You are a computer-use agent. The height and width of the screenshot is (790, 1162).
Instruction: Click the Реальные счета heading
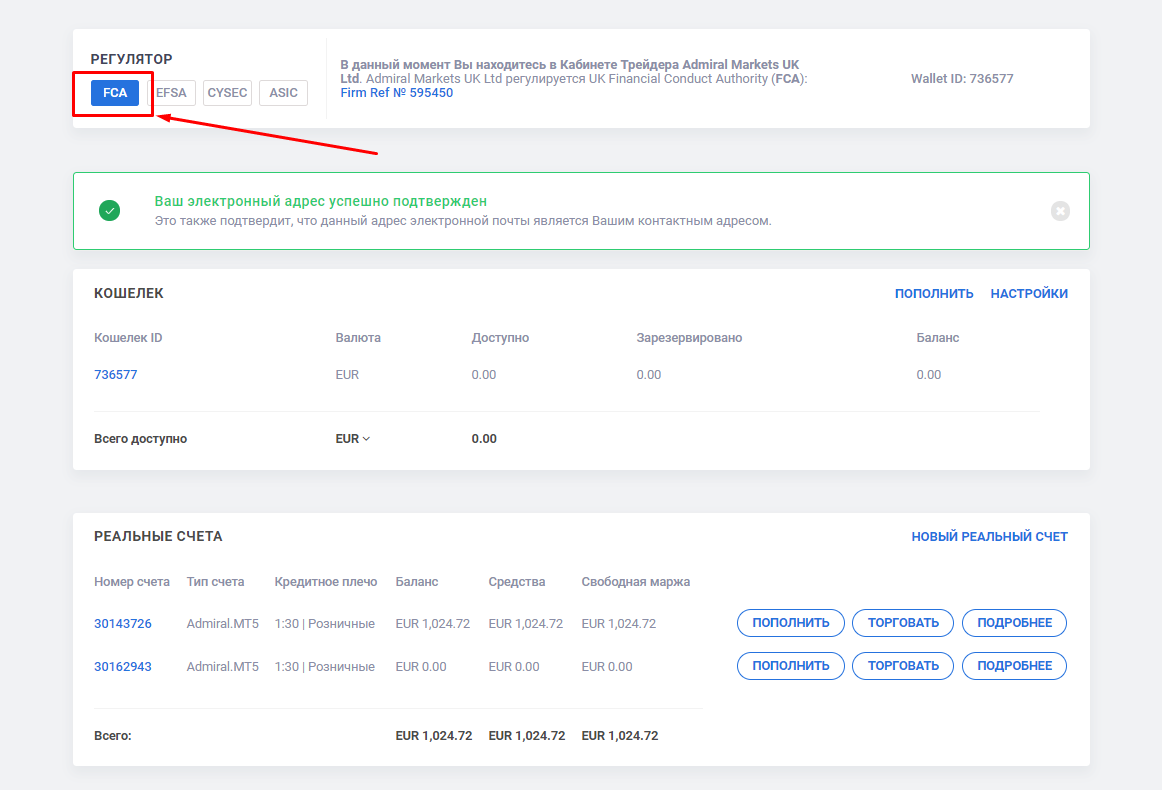coord(158,537)
